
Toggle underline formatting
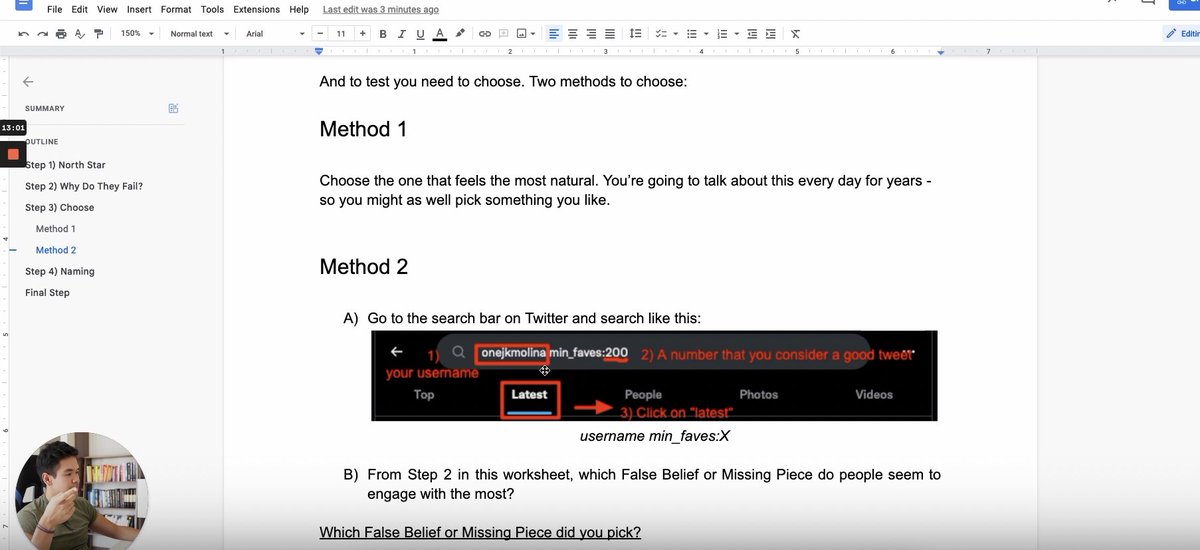click(x=420, y=34)
